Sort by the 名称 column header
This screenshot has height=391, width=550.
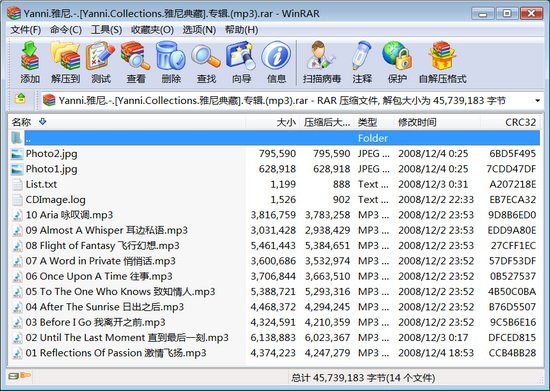[x=127, y=122]
